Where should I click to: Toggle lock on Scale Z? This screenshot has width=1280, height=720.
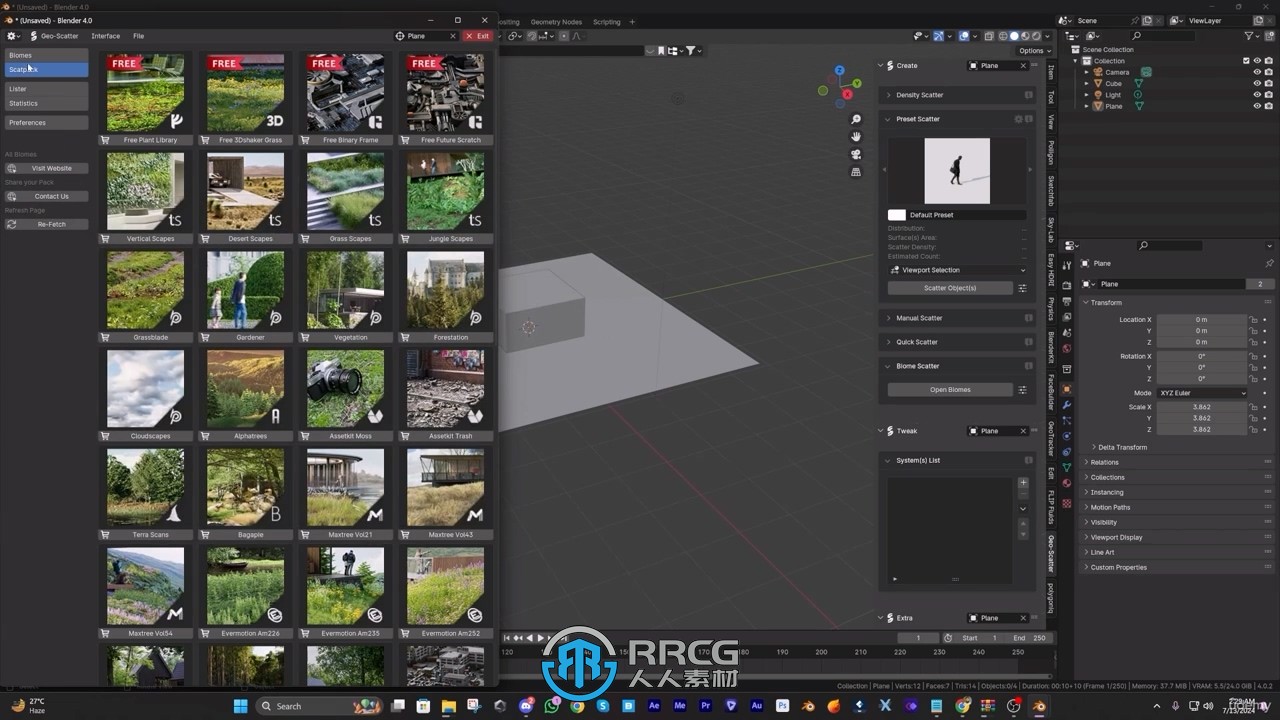coord(1253,429)
